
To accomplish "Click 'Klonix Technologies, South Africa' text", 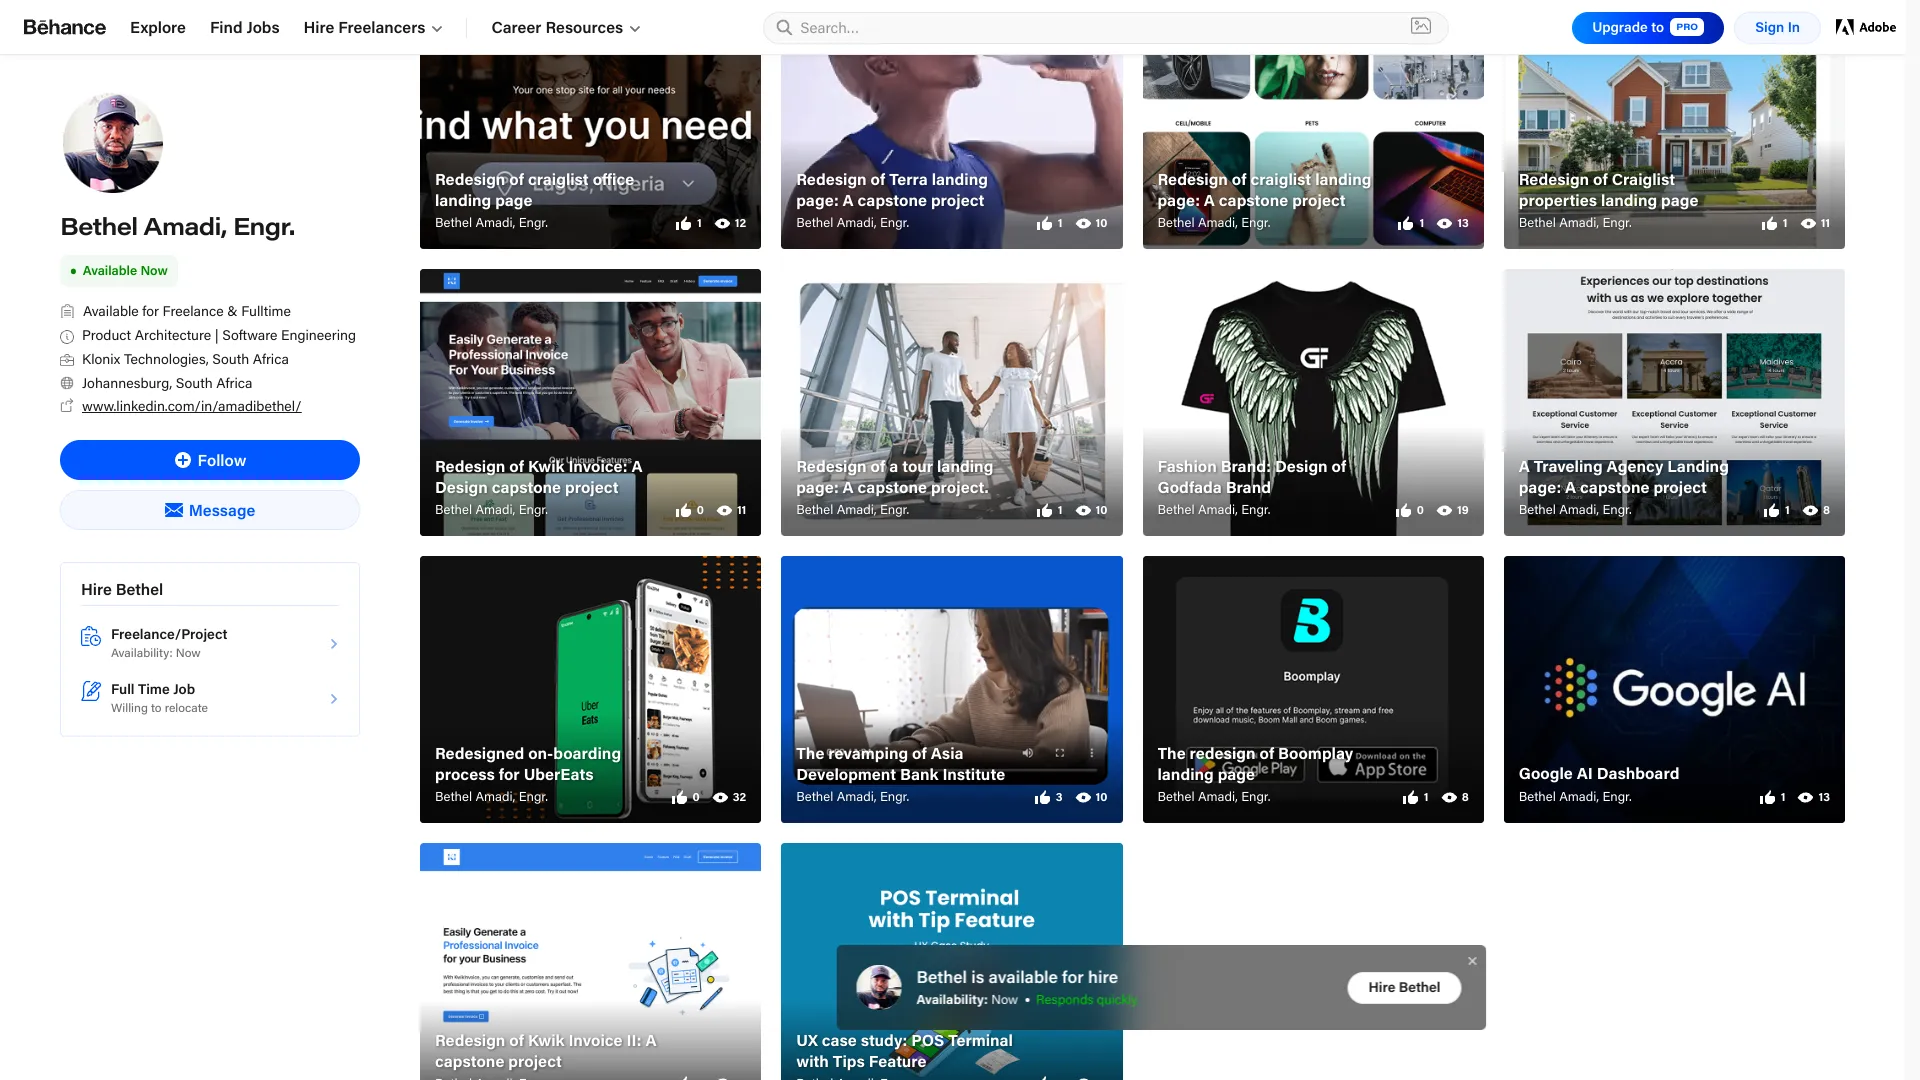I will (x=185, y=359).
